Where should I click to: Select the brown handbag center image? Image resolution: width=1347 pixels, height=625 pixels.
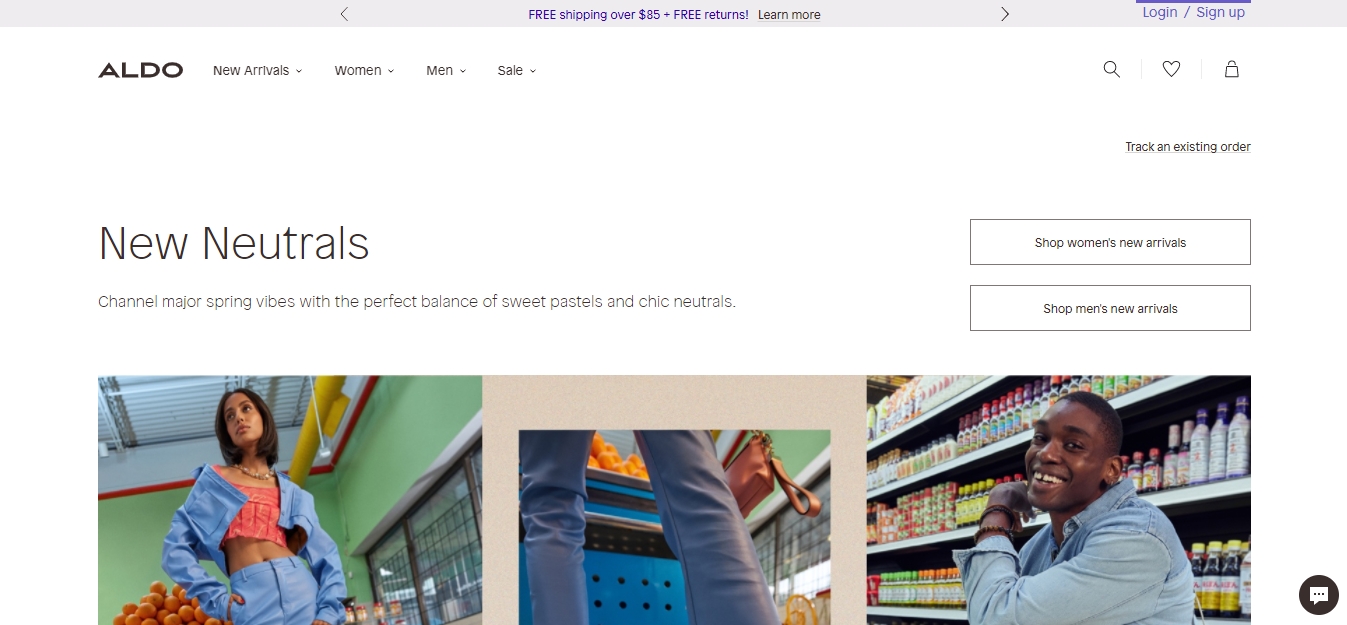674,500
